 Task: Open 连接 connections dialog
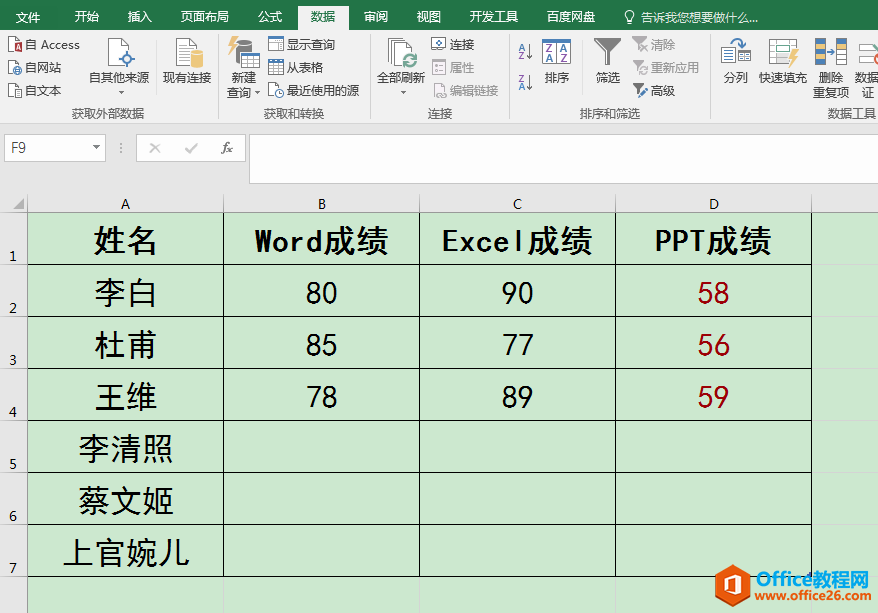click(453, 44)
